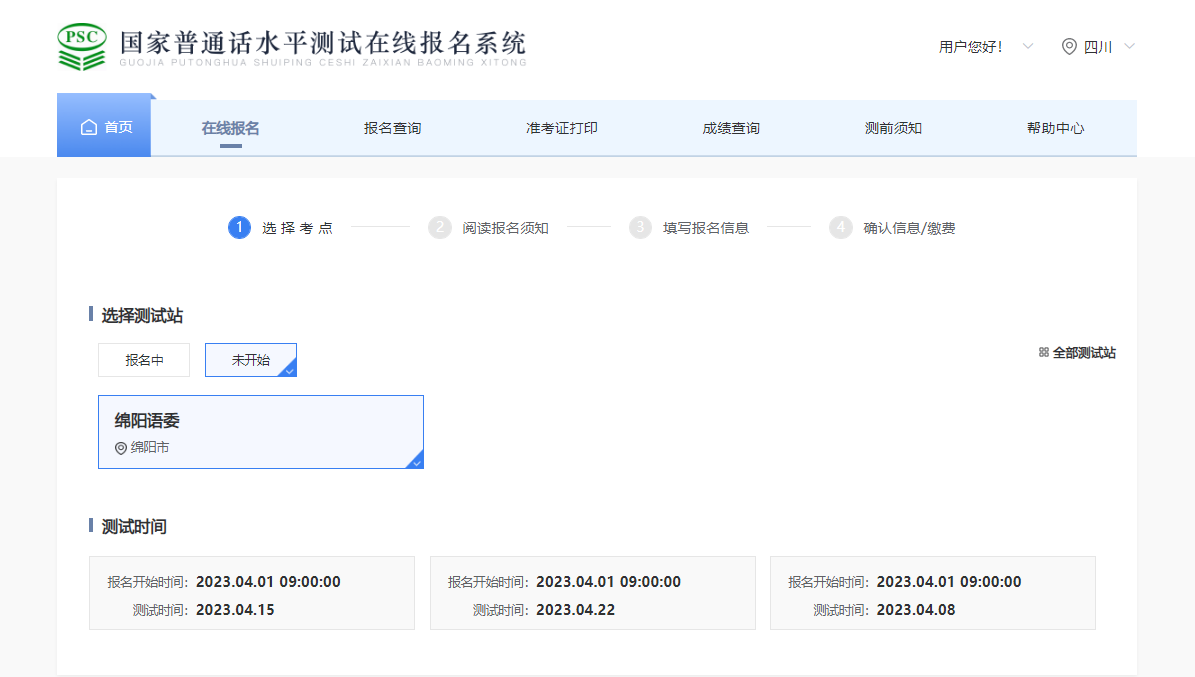1195x677 pixels.
Task: Go to the 成绩查询 tab
Action: tap(731, 128)
